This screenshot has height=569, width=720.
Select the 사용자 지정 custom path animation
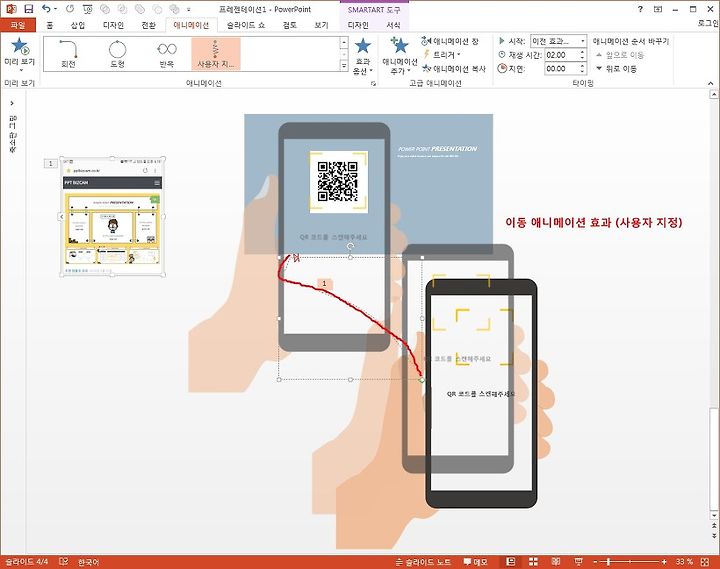click(216, 54)
